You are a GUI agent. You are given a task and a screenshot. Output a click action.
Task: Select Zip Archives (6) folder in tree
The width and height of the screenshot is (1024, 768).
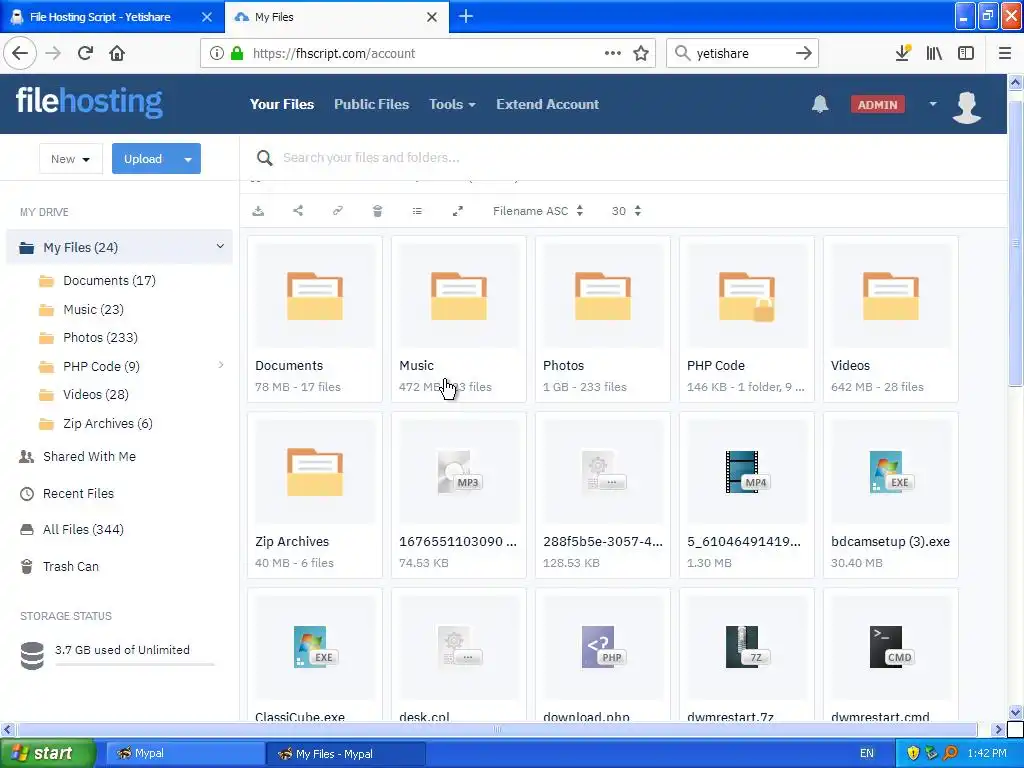(108, 424)
